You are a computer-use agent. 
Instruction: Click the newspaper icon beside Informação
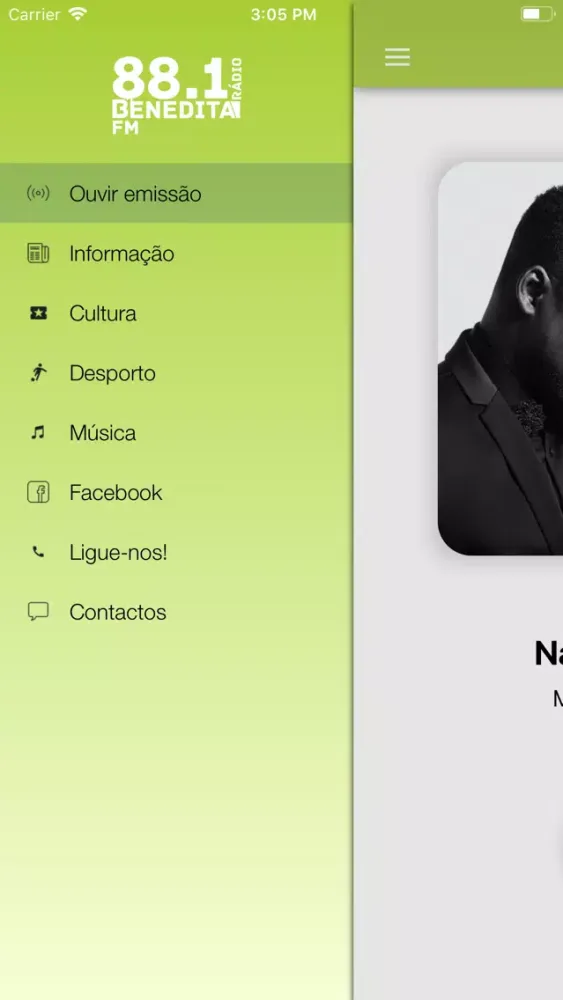coord(38,253)
